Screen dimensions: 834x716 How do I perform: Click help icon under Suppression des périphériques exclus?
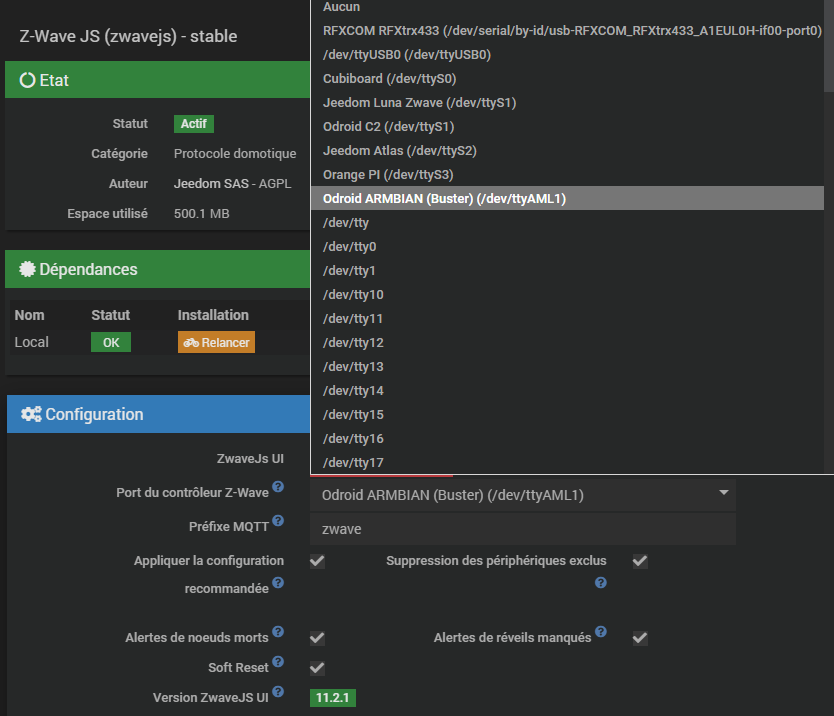pyautogui.click(x=601, y=582)
